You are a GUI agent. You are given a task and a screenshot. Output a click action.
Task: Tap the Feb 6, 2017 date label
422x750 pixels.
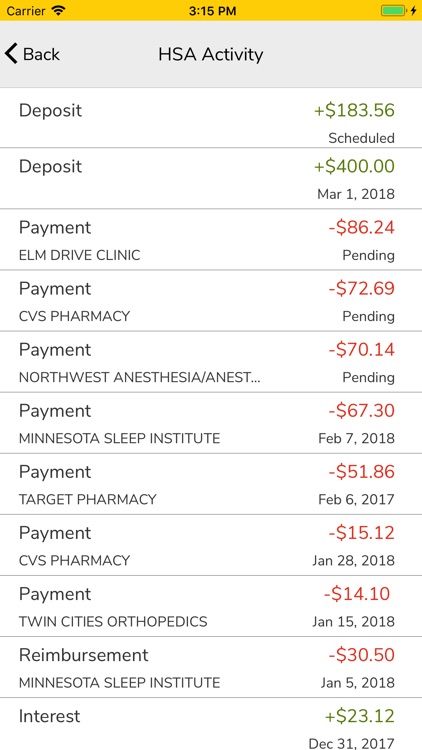tap(356, 499)
